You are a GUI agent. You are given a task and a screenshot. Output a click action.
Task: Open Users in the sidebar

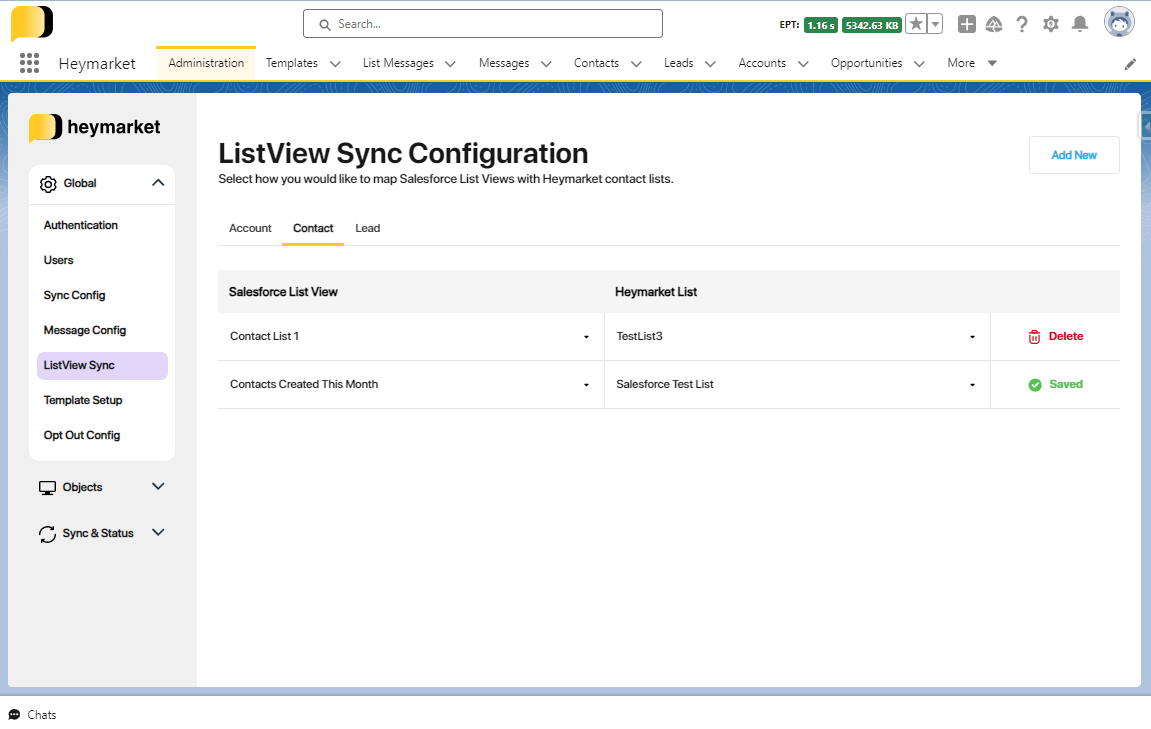[x=59, y=261]
